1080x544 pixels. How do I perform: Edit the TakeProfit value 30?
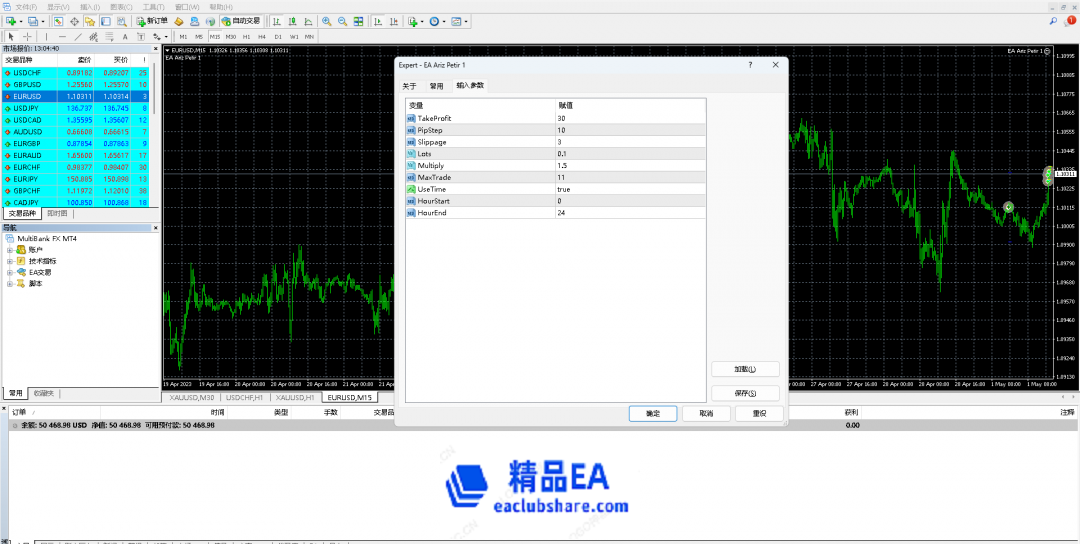[x=630, y=118]
